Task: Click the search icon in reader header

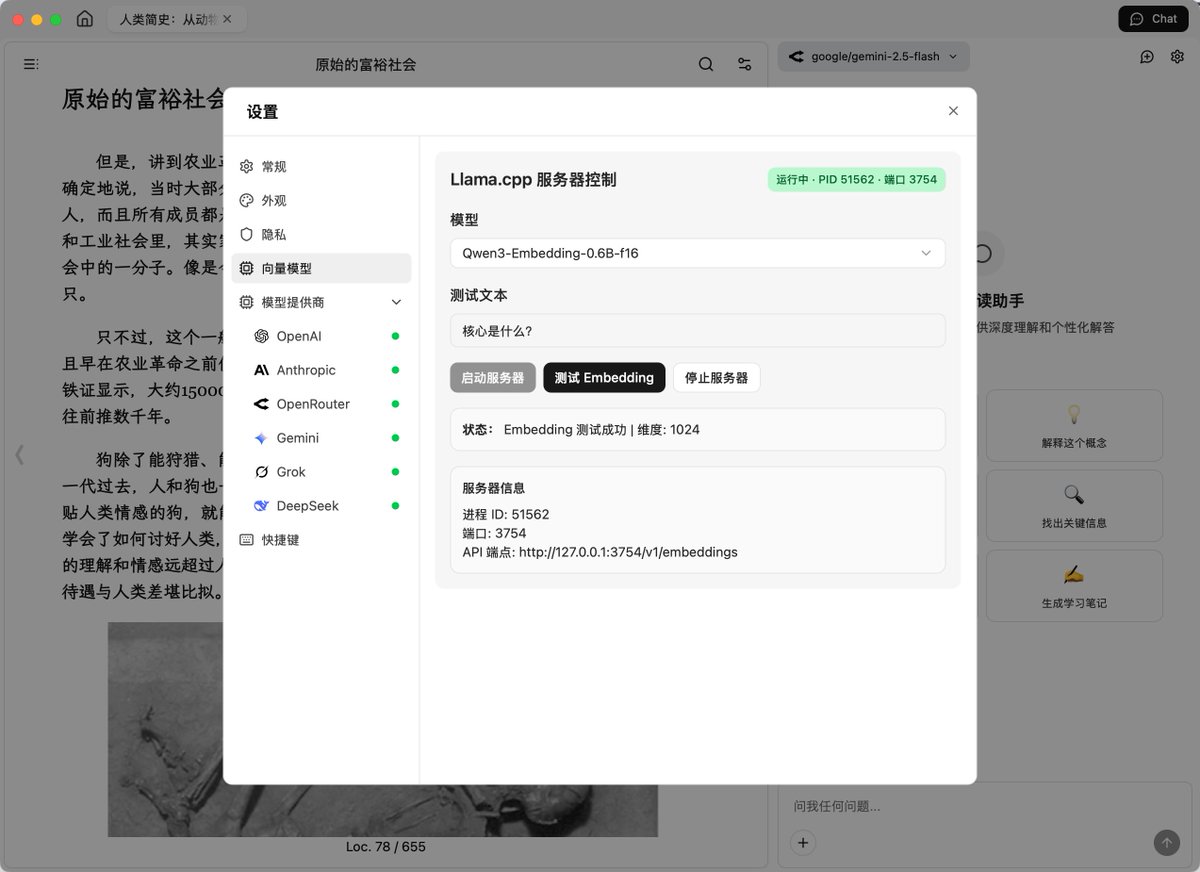Action: pyautogui.click(x=706, y=64)
